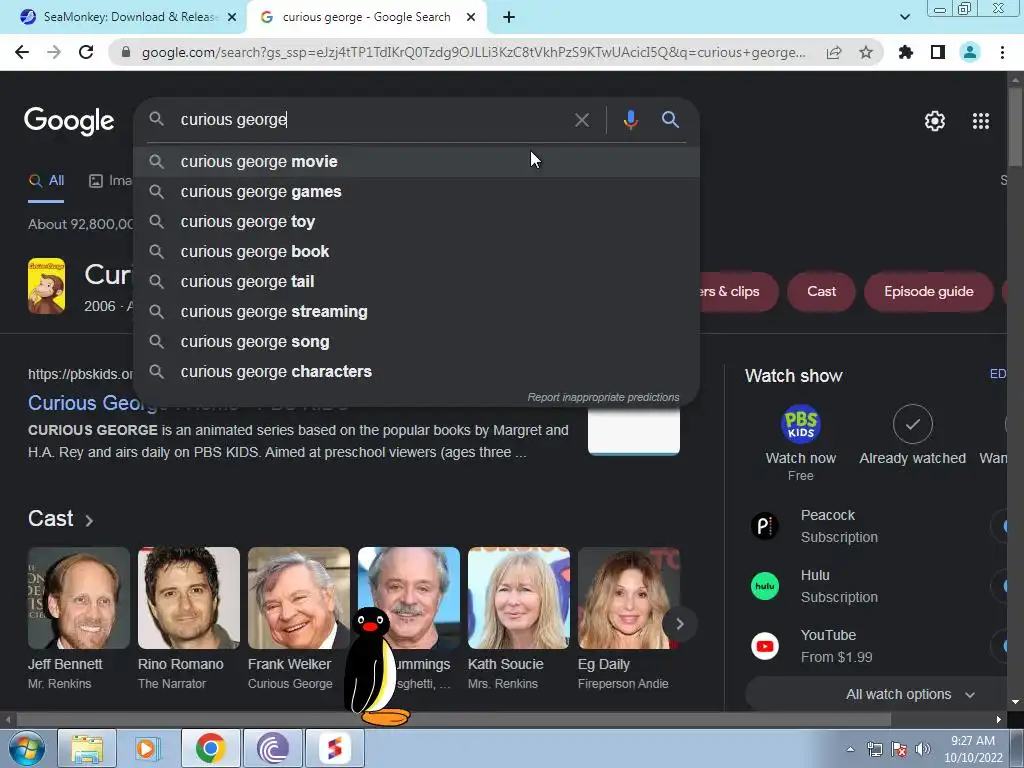Open the browser side panel icon
The image size is (1024, 768).
coord(938,52)
